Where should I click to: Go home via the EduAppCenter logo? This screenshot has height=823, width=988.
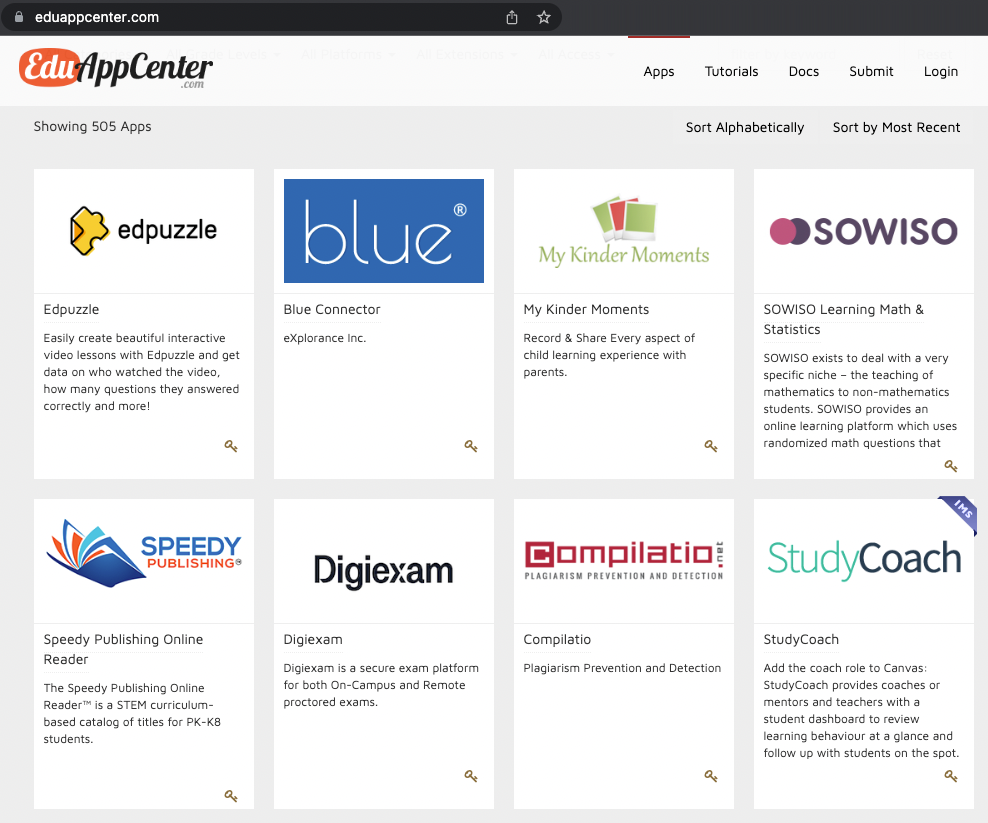[x=116, y=68]
